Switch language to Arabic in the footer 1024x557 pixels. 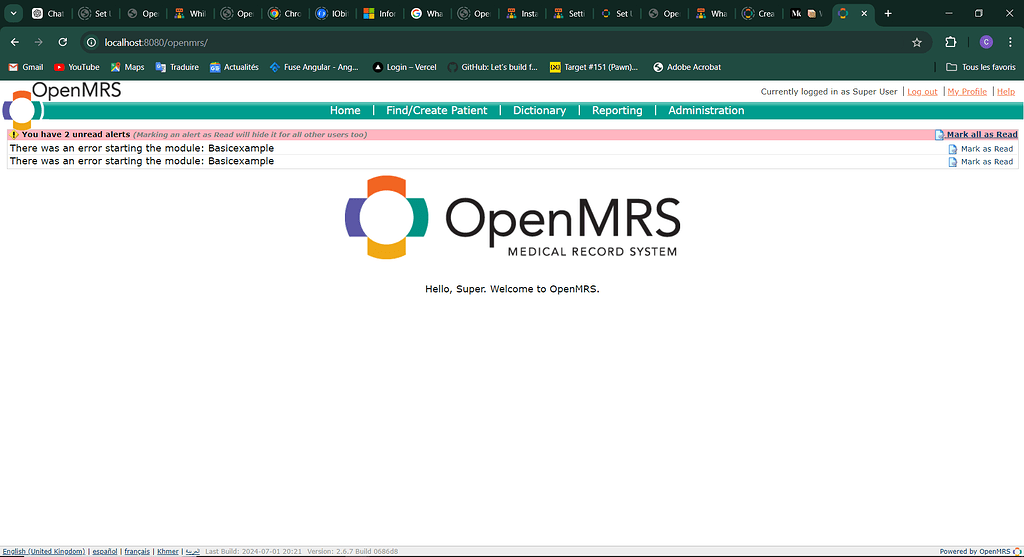[193, 552]
